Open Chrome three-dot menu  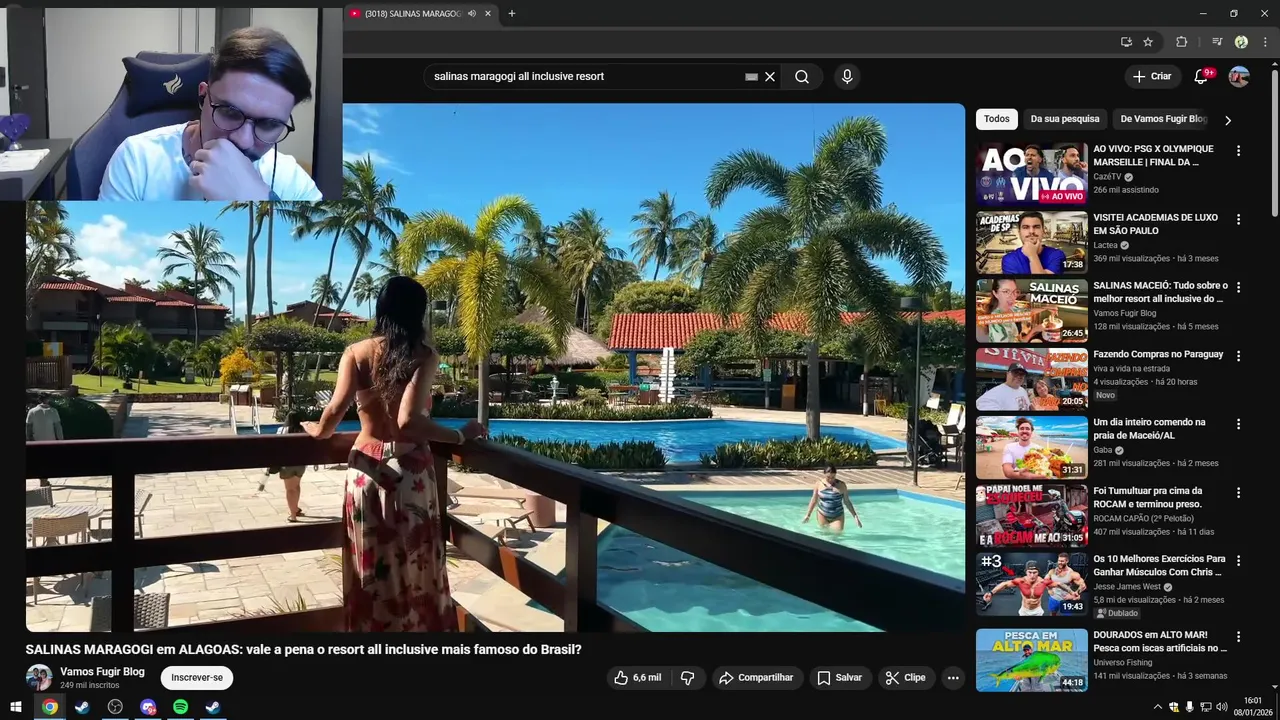click(x=1265, y=42)
